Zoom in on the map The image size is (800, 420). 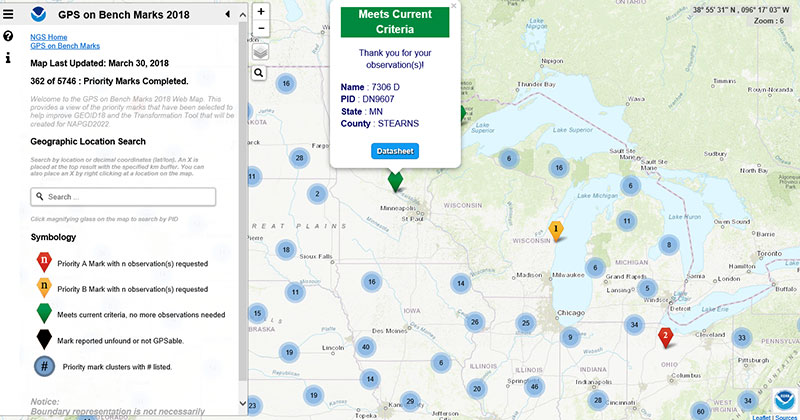[260, 13]
